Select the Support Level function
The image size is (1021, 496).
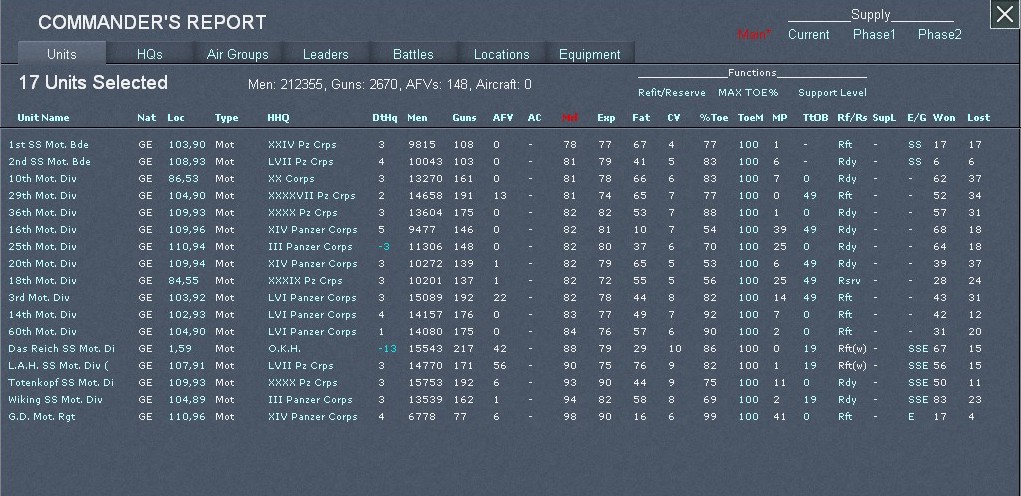[x=832, y=93]
